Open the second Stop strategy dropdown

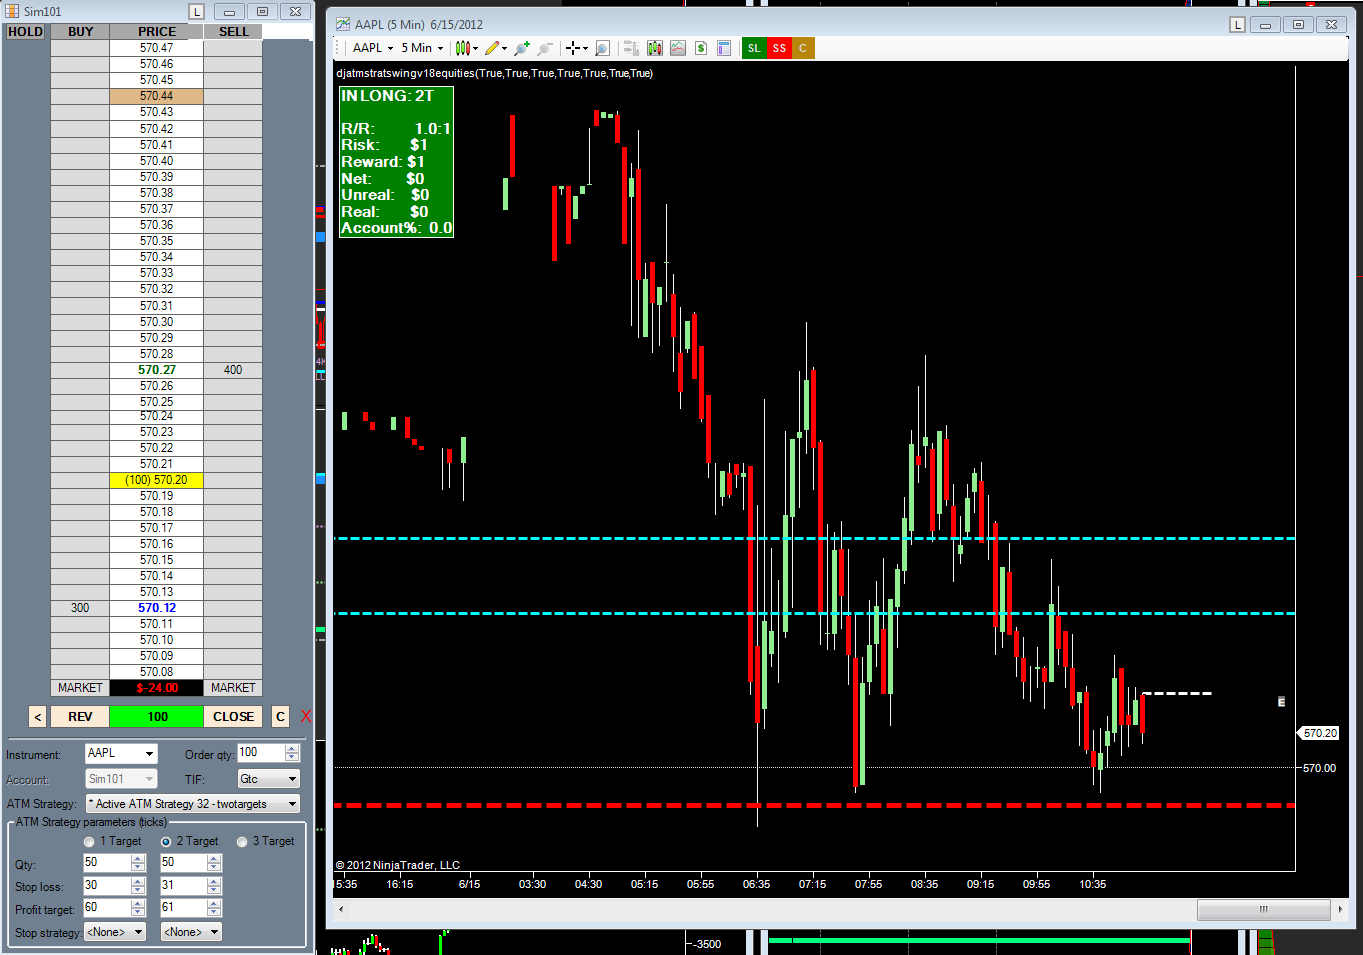[x=191, y=932]
